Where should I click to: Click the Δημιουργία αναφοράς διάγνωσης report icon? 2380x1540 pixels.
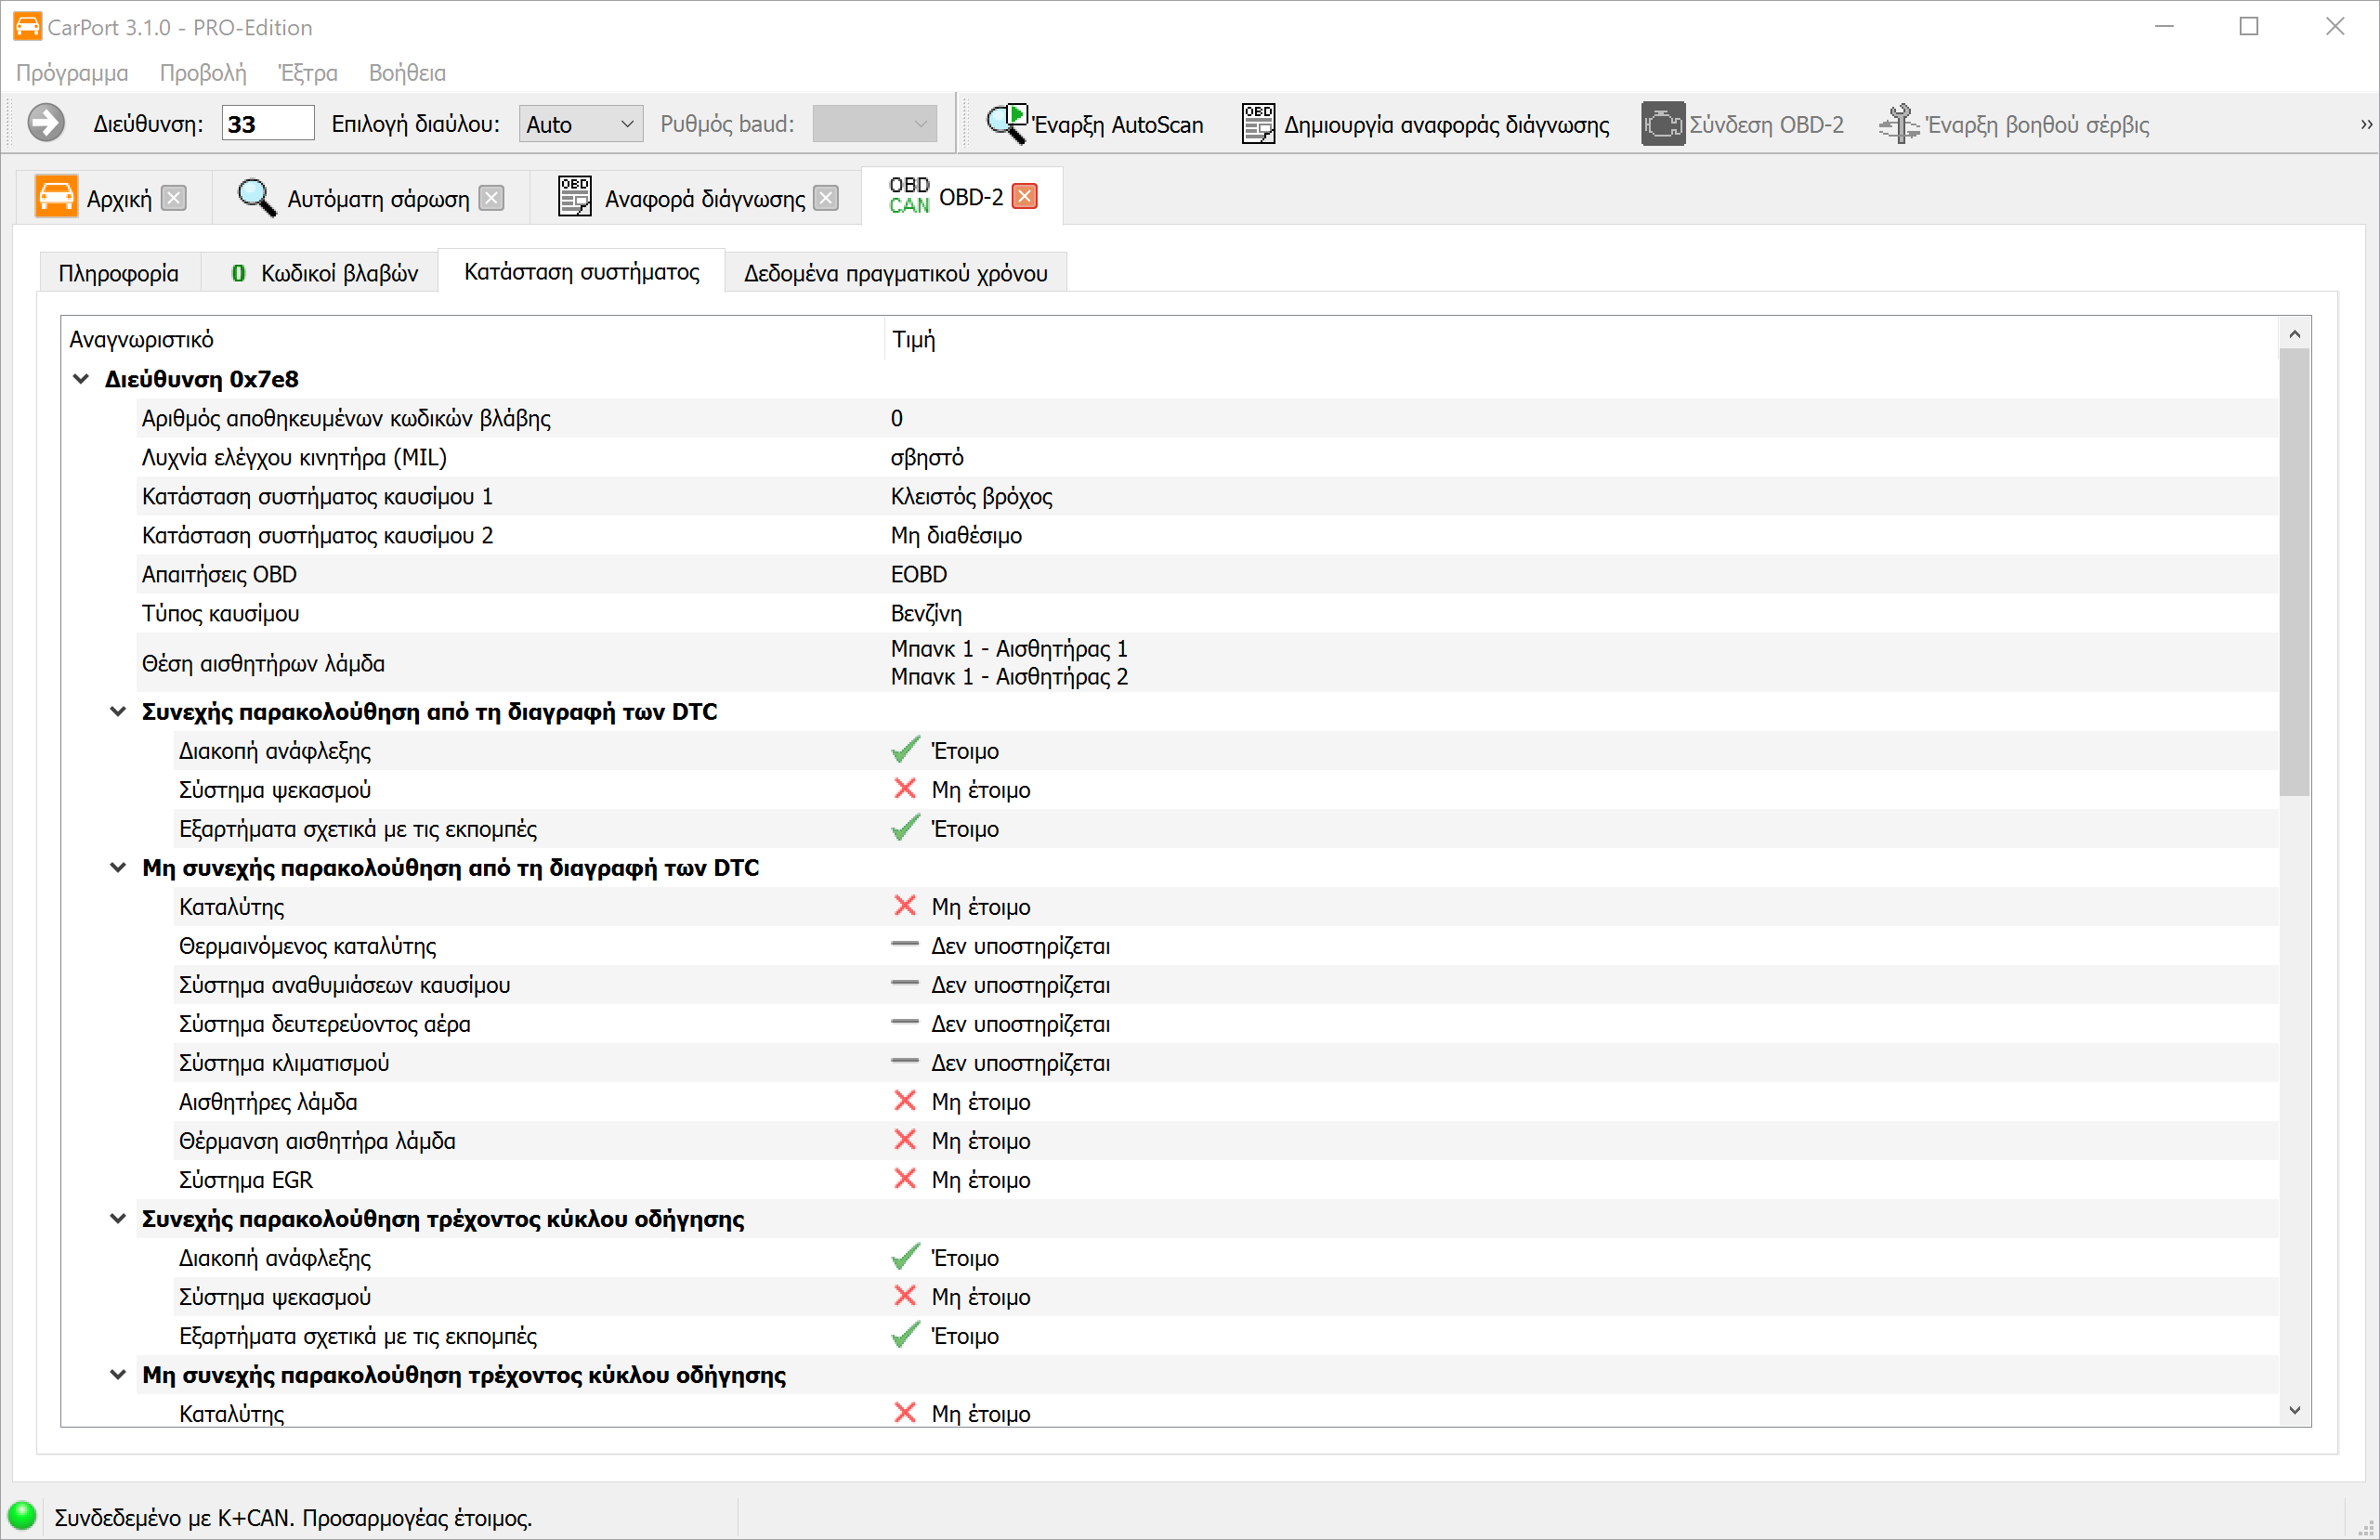pos(1258,124)
